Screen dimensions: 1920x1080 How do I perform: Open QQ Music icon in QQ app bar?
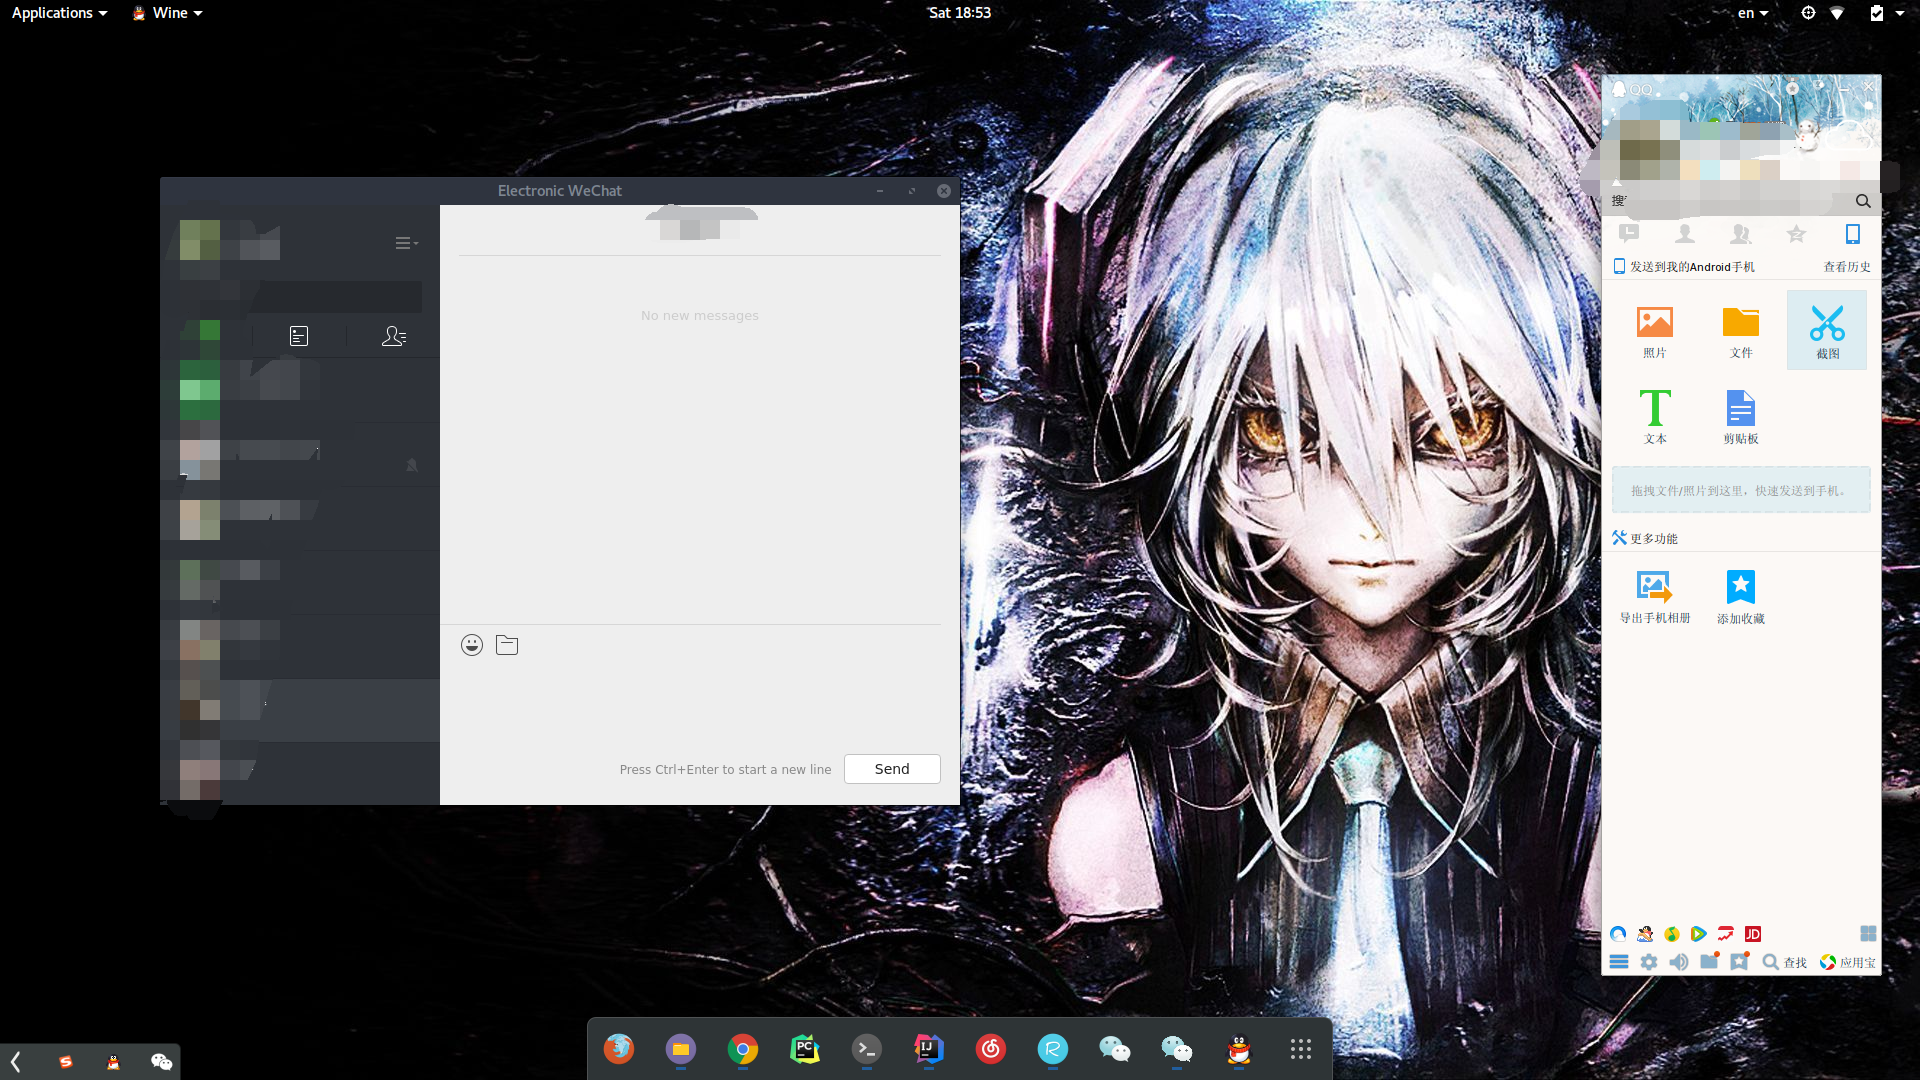(x=1672, y=934)
